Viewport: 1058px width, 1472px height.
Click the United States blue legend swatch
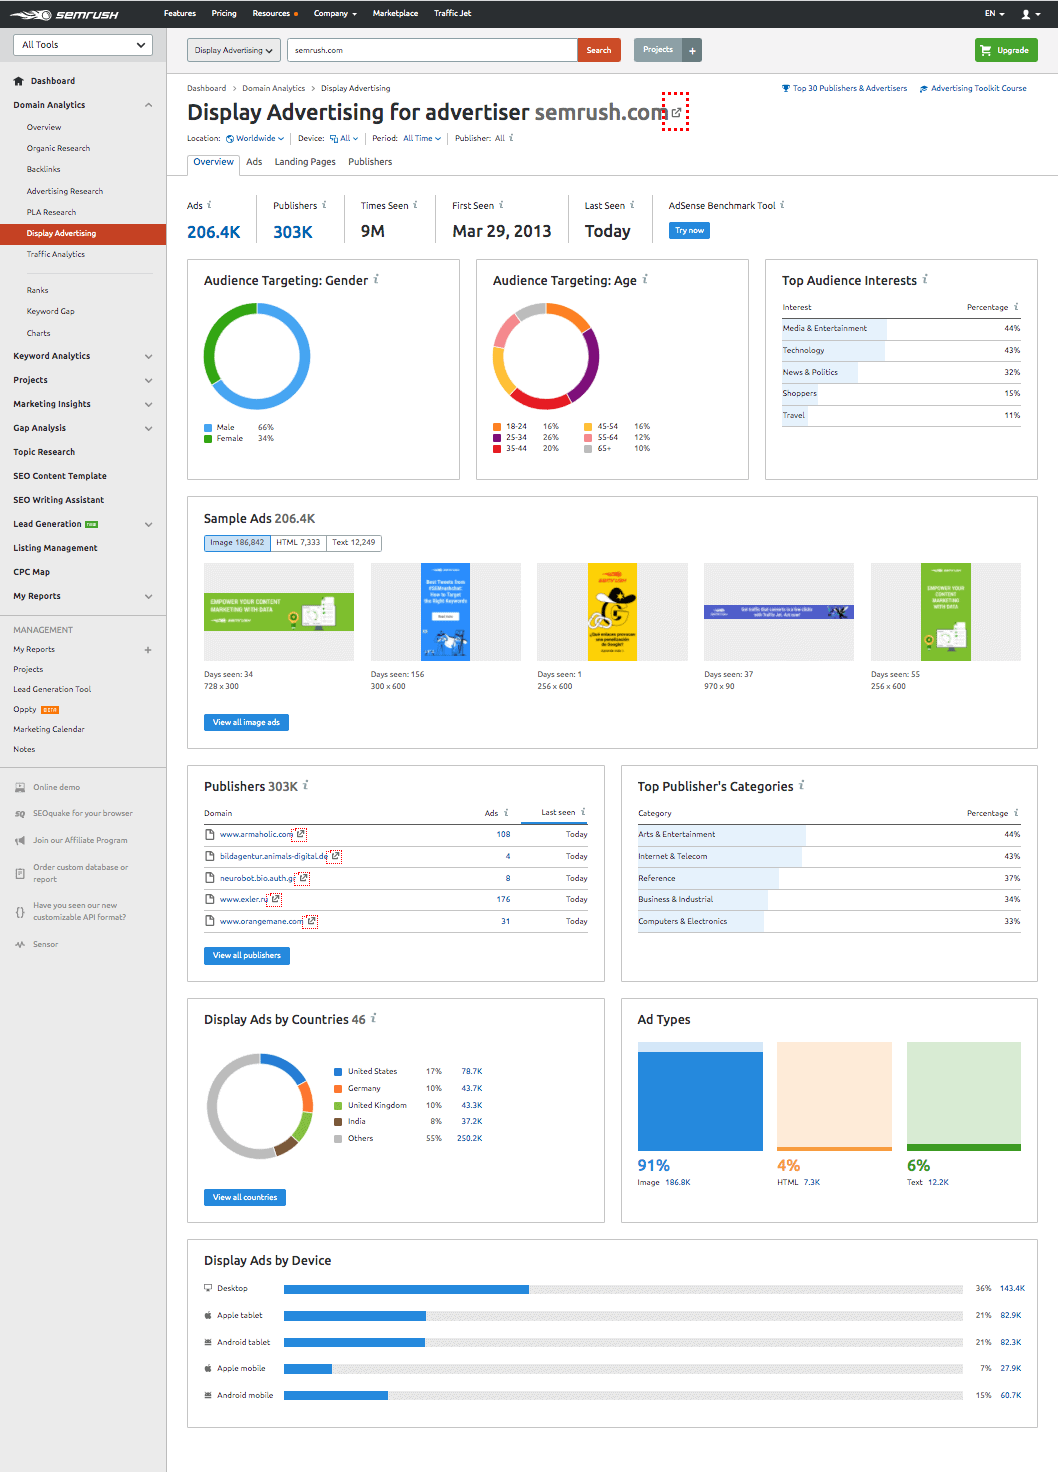(x=338, y=1072)
